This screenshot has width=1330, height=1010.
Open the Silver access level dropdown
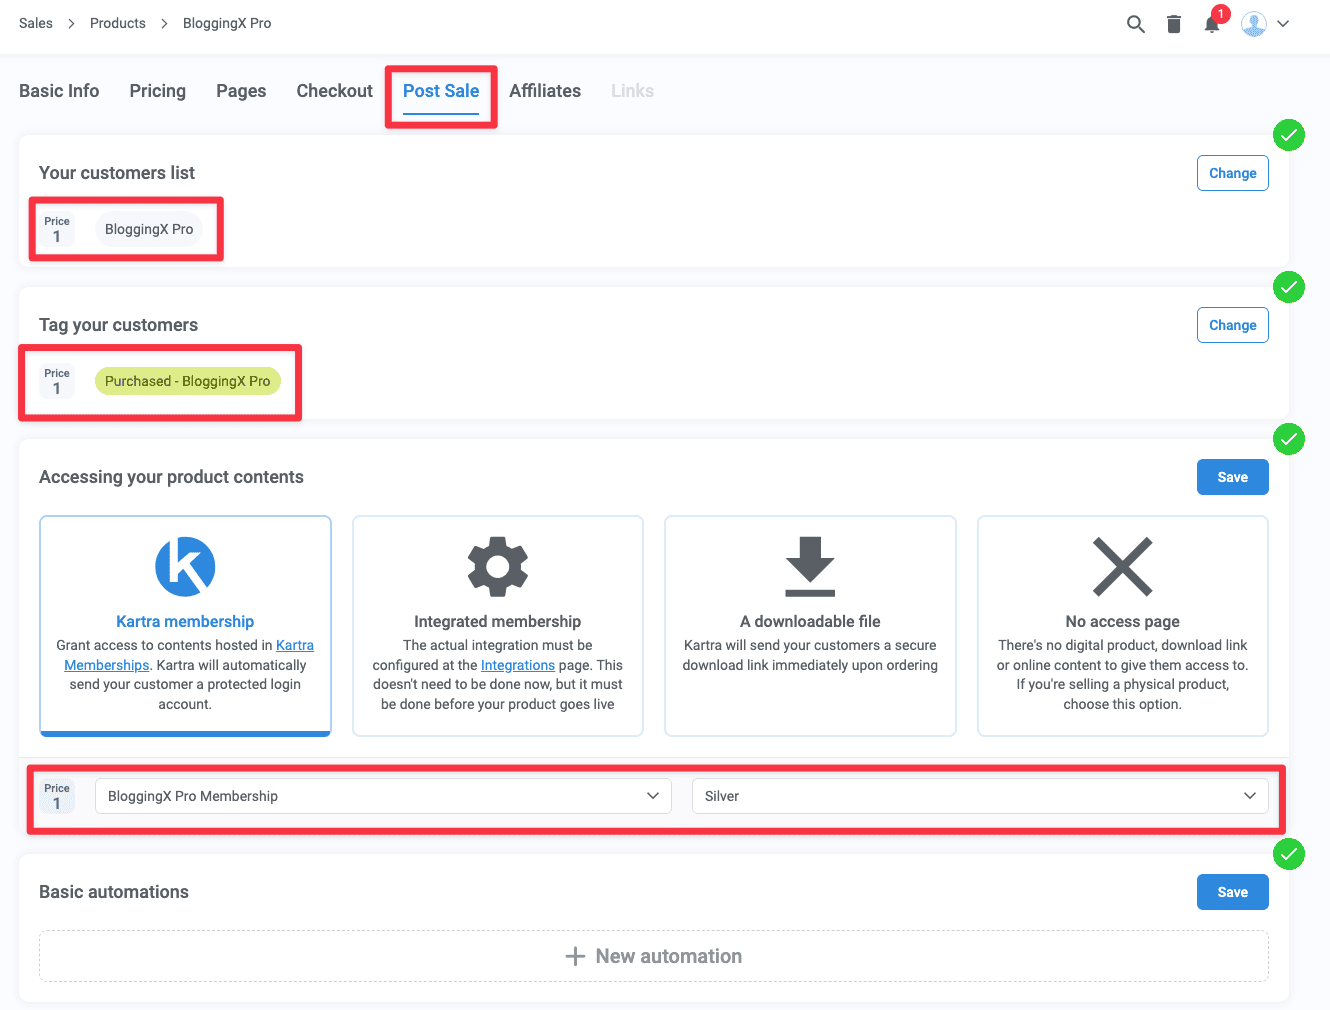point(979,796)
